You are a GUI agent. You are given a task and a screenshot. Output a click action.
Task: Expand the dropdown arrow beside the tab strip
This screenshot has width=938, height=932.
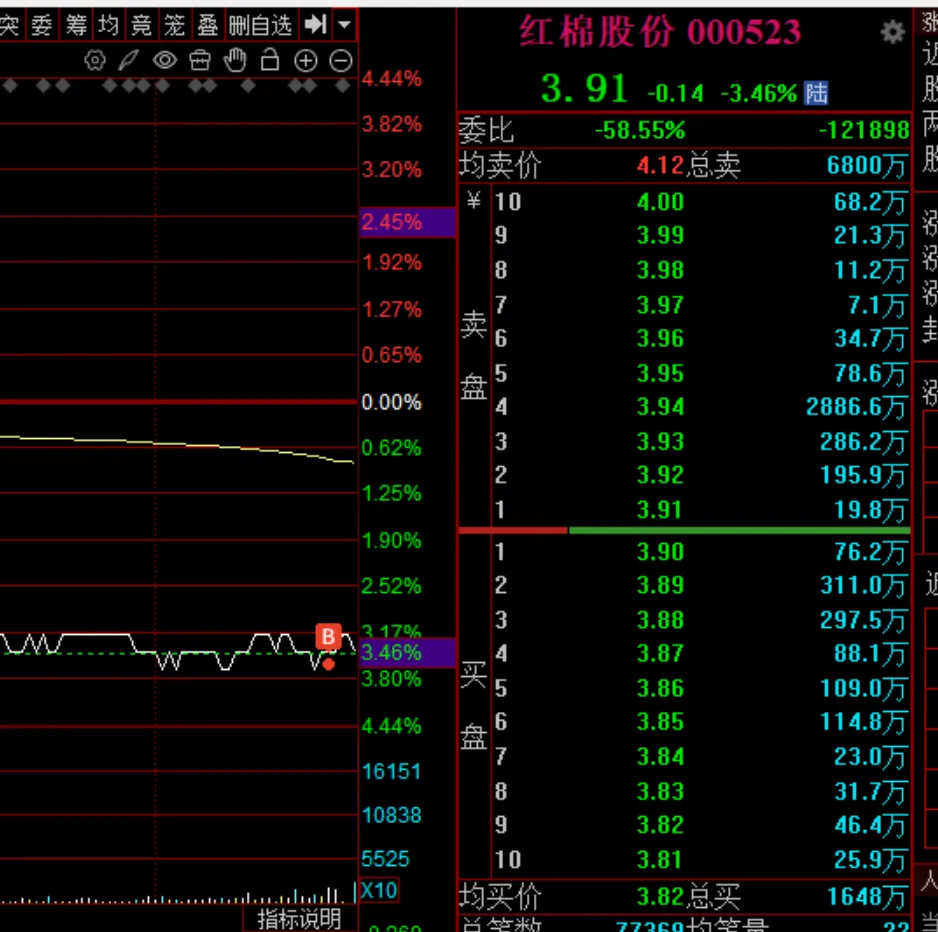345,24
